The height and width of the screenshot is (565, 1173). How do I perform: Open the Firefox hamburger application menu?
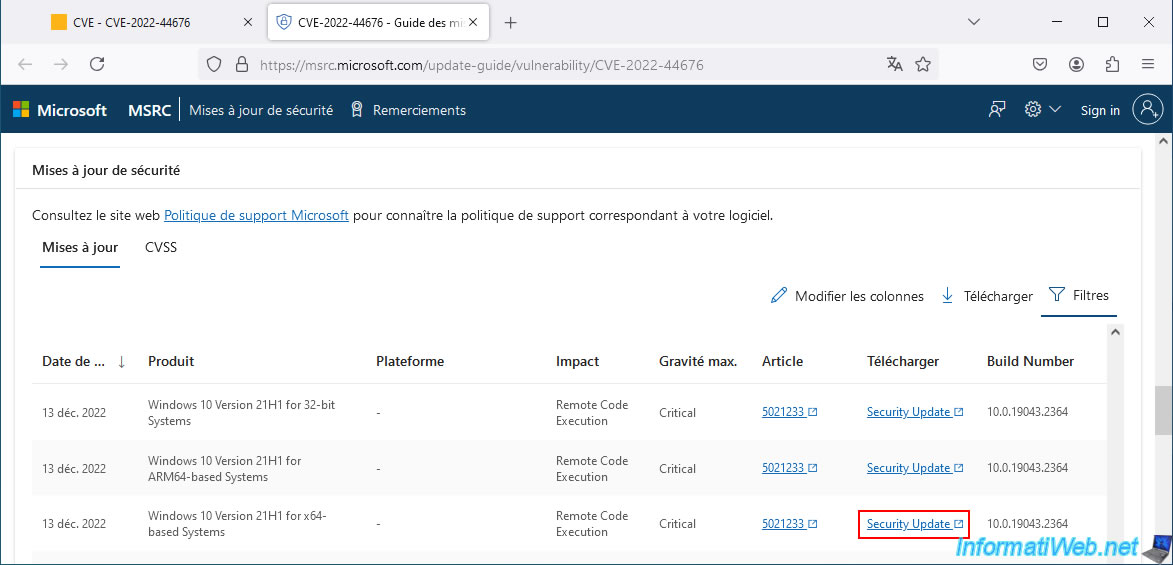(x=1148, y=64)
